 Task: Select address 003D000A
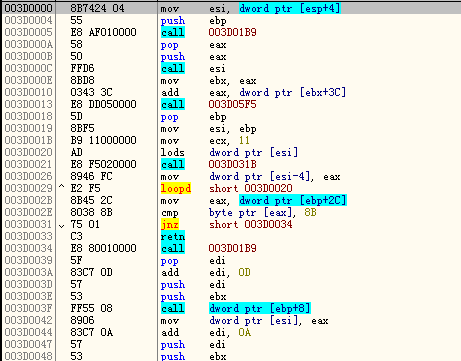point(29,44)
